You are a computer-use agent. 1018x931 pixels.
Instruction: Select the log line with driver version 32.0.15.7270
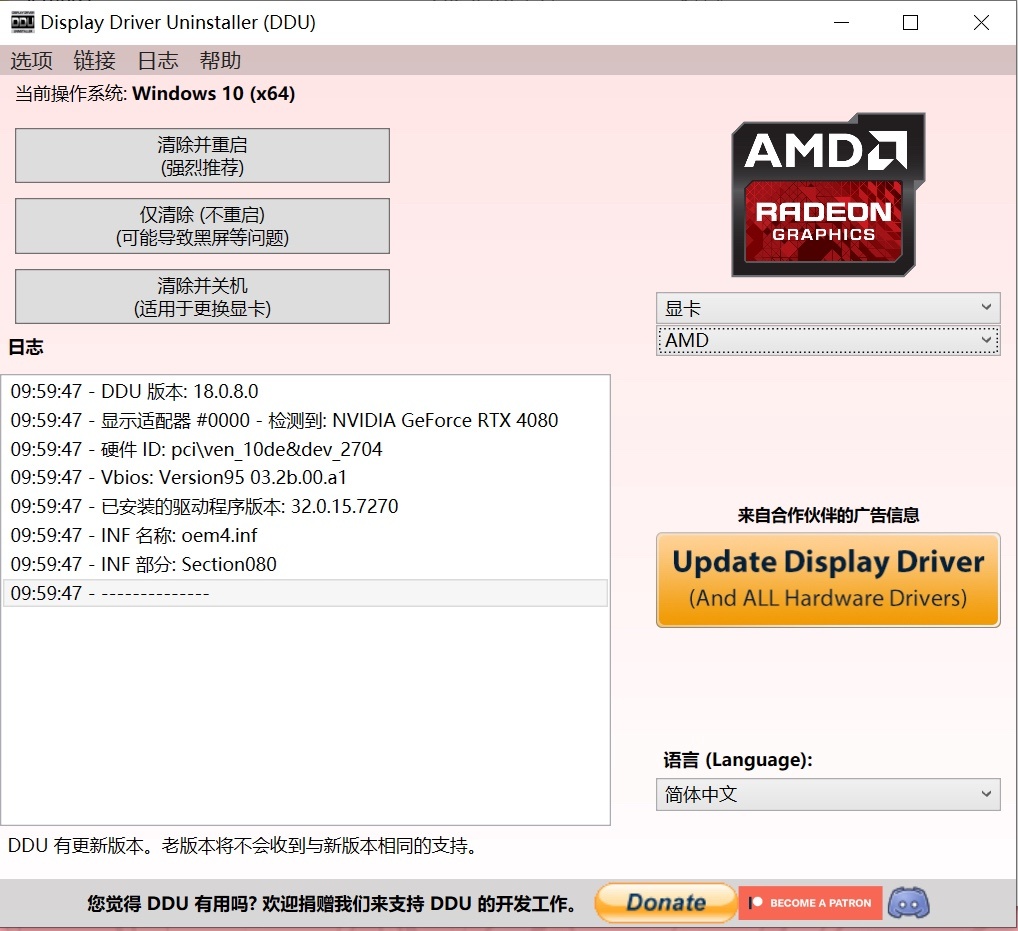[305, 506]
